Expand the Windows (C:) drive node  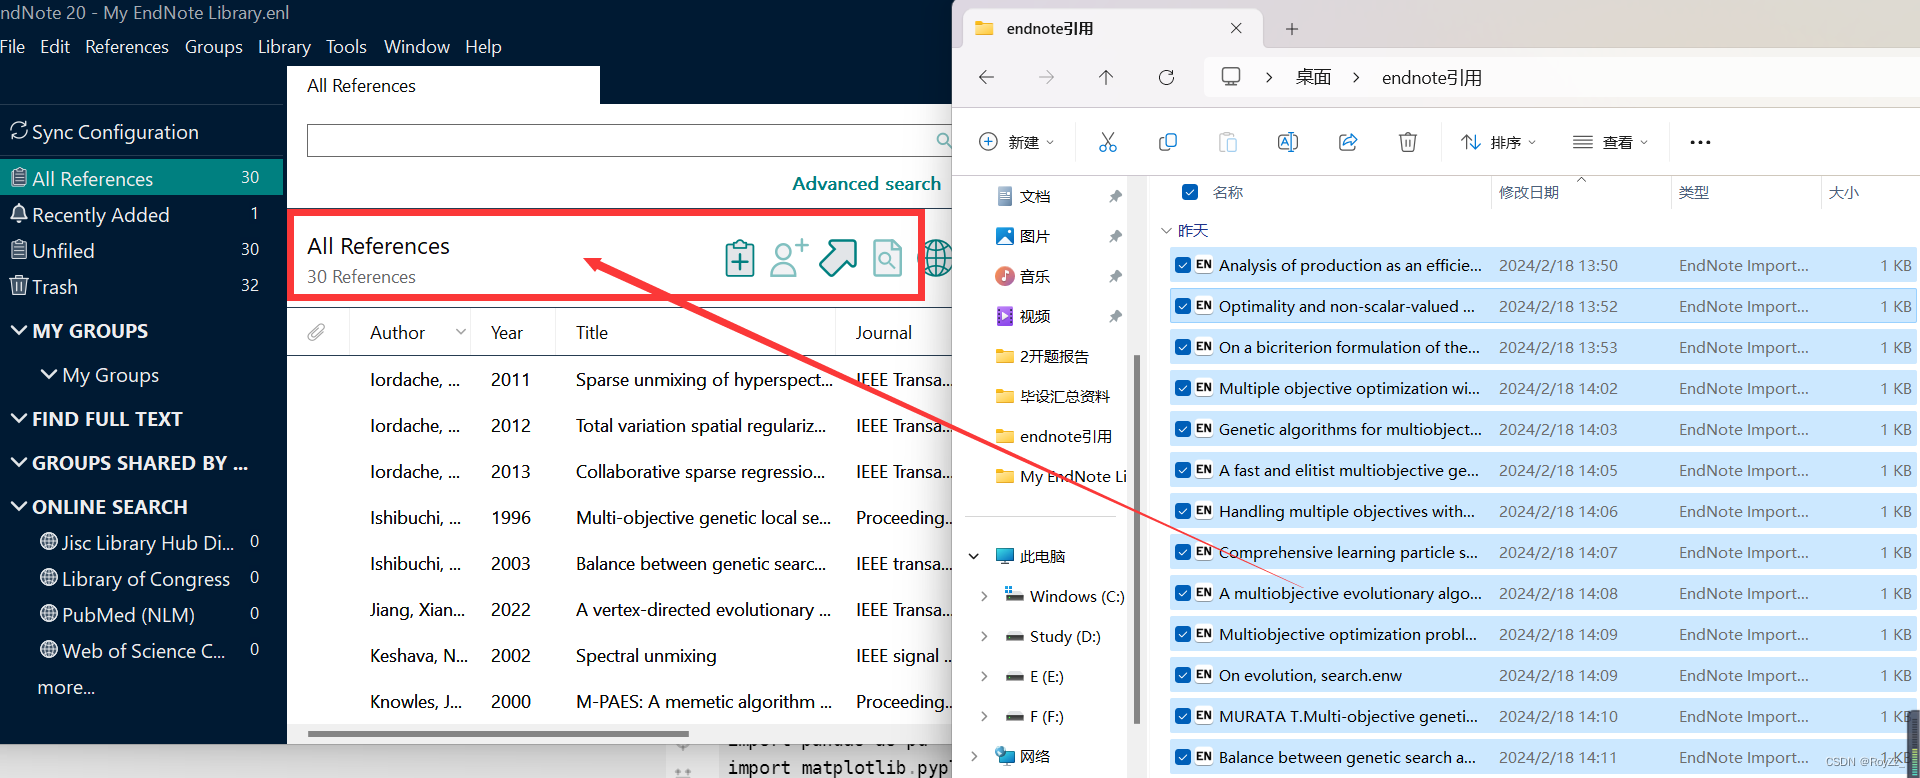click(x=984, y=596)
